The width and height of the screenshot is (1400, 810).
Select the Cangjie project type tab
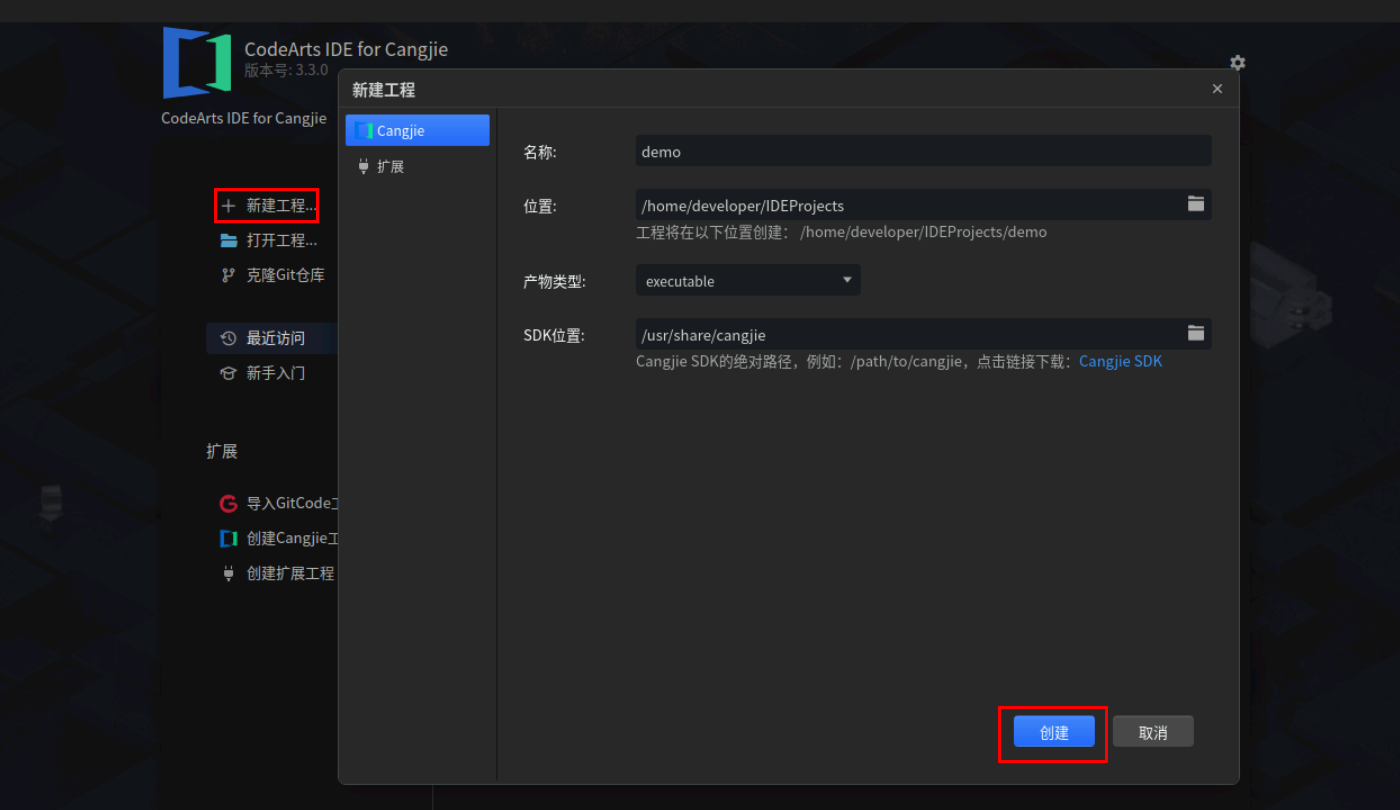418,131
